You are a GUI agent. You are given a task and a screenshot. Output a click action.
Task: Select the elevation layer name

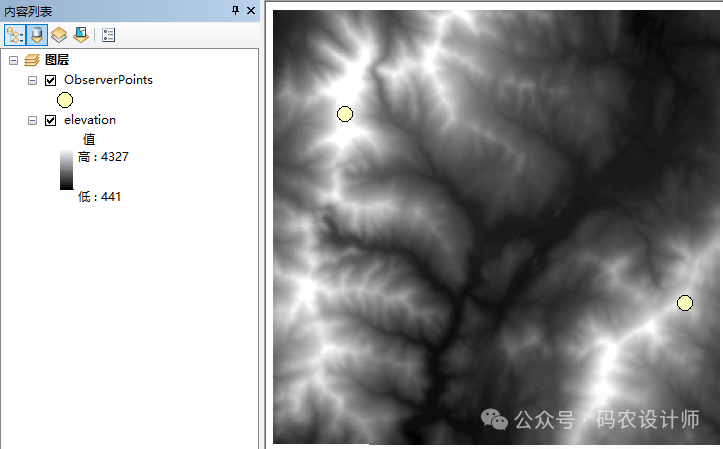point(89,120)
